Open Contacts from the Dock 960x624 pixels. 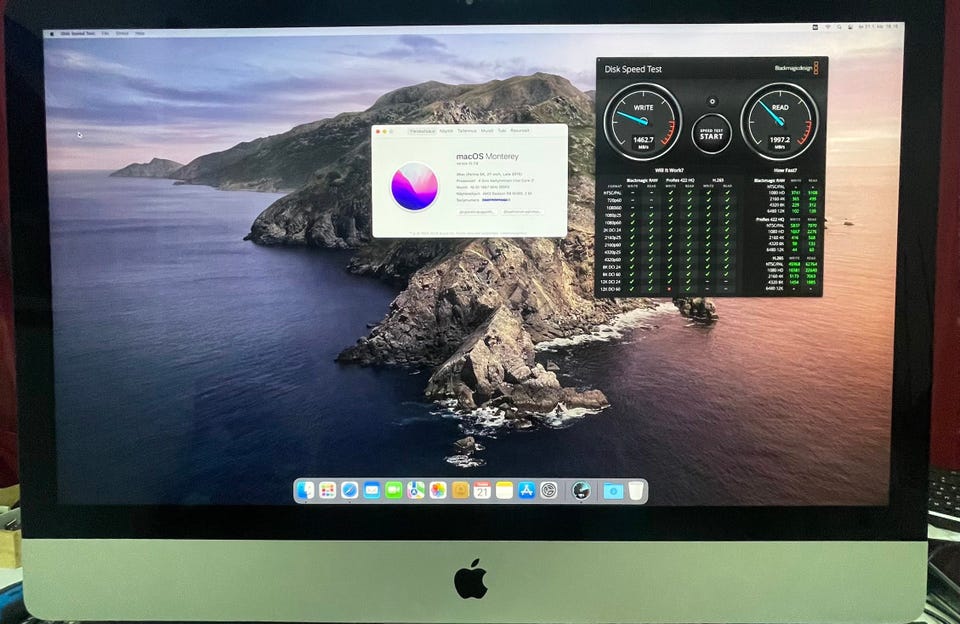click(x=460, y=491)
